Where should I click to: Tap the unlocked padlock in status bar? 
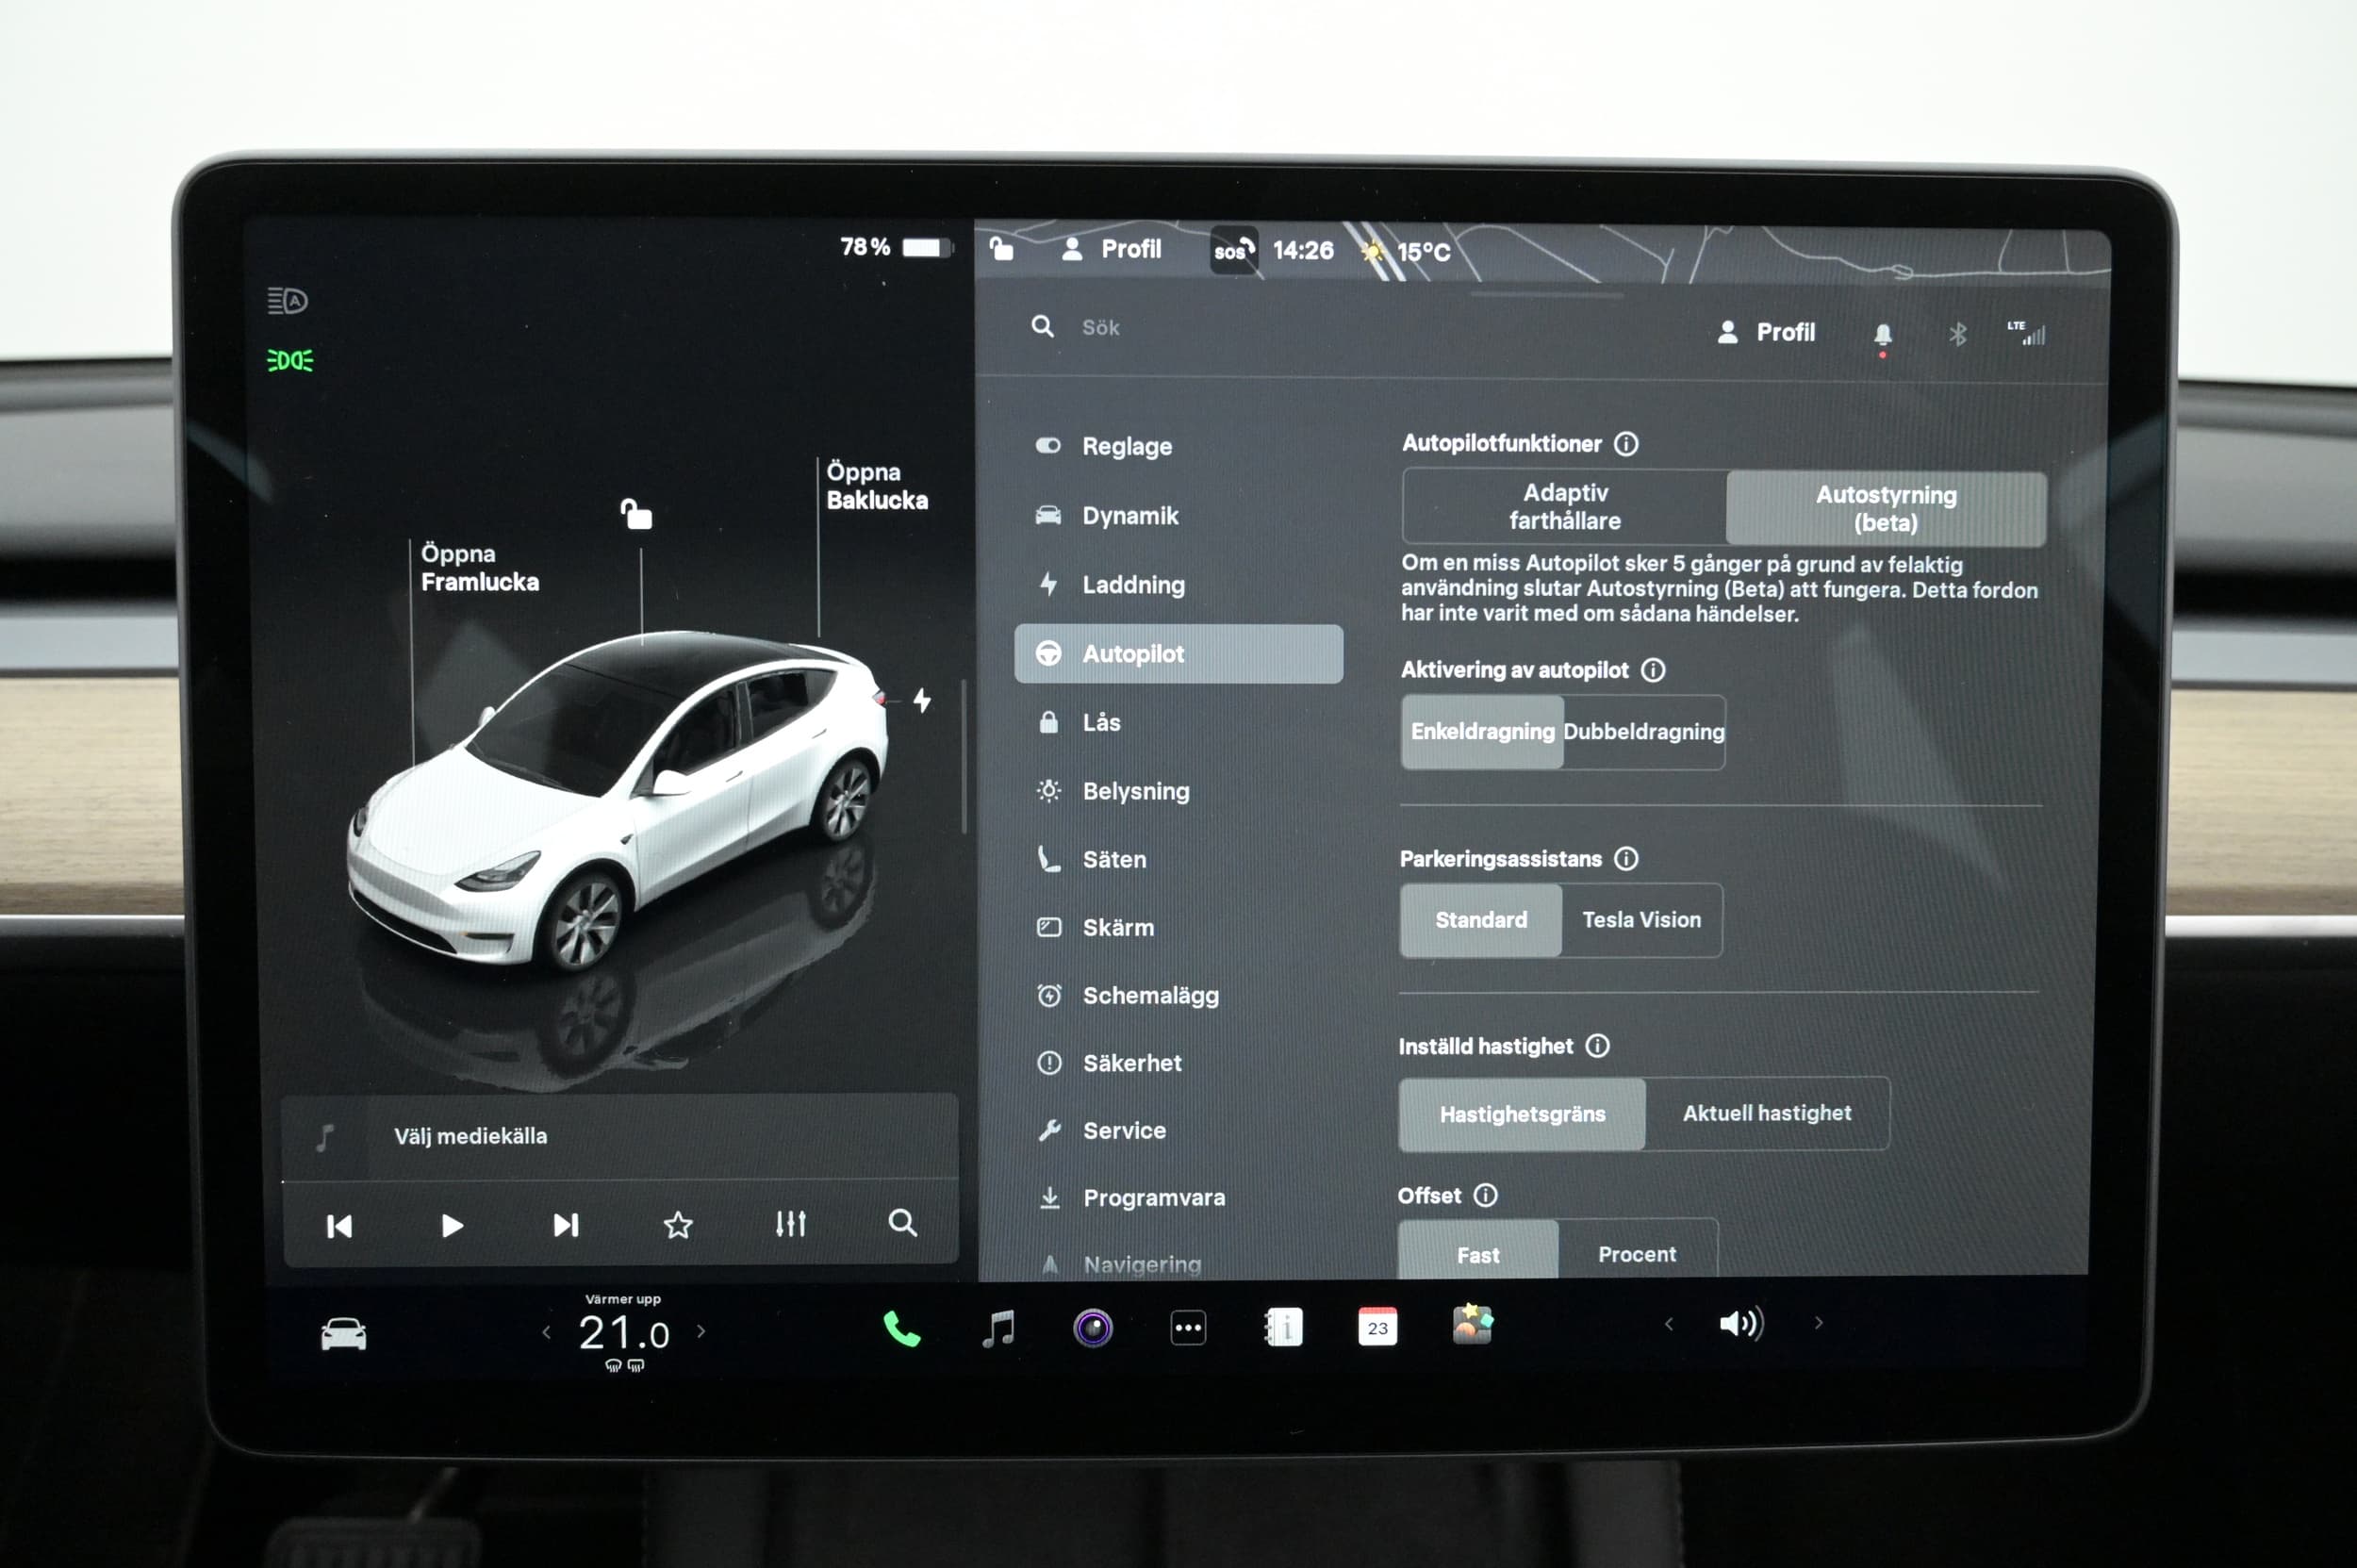point(1001,247)
